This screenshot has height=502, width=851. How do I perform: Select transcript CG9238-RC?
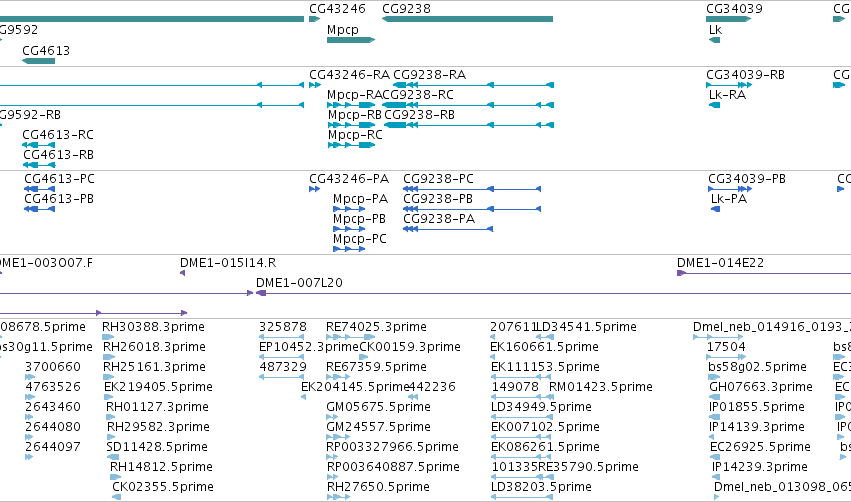418,95
